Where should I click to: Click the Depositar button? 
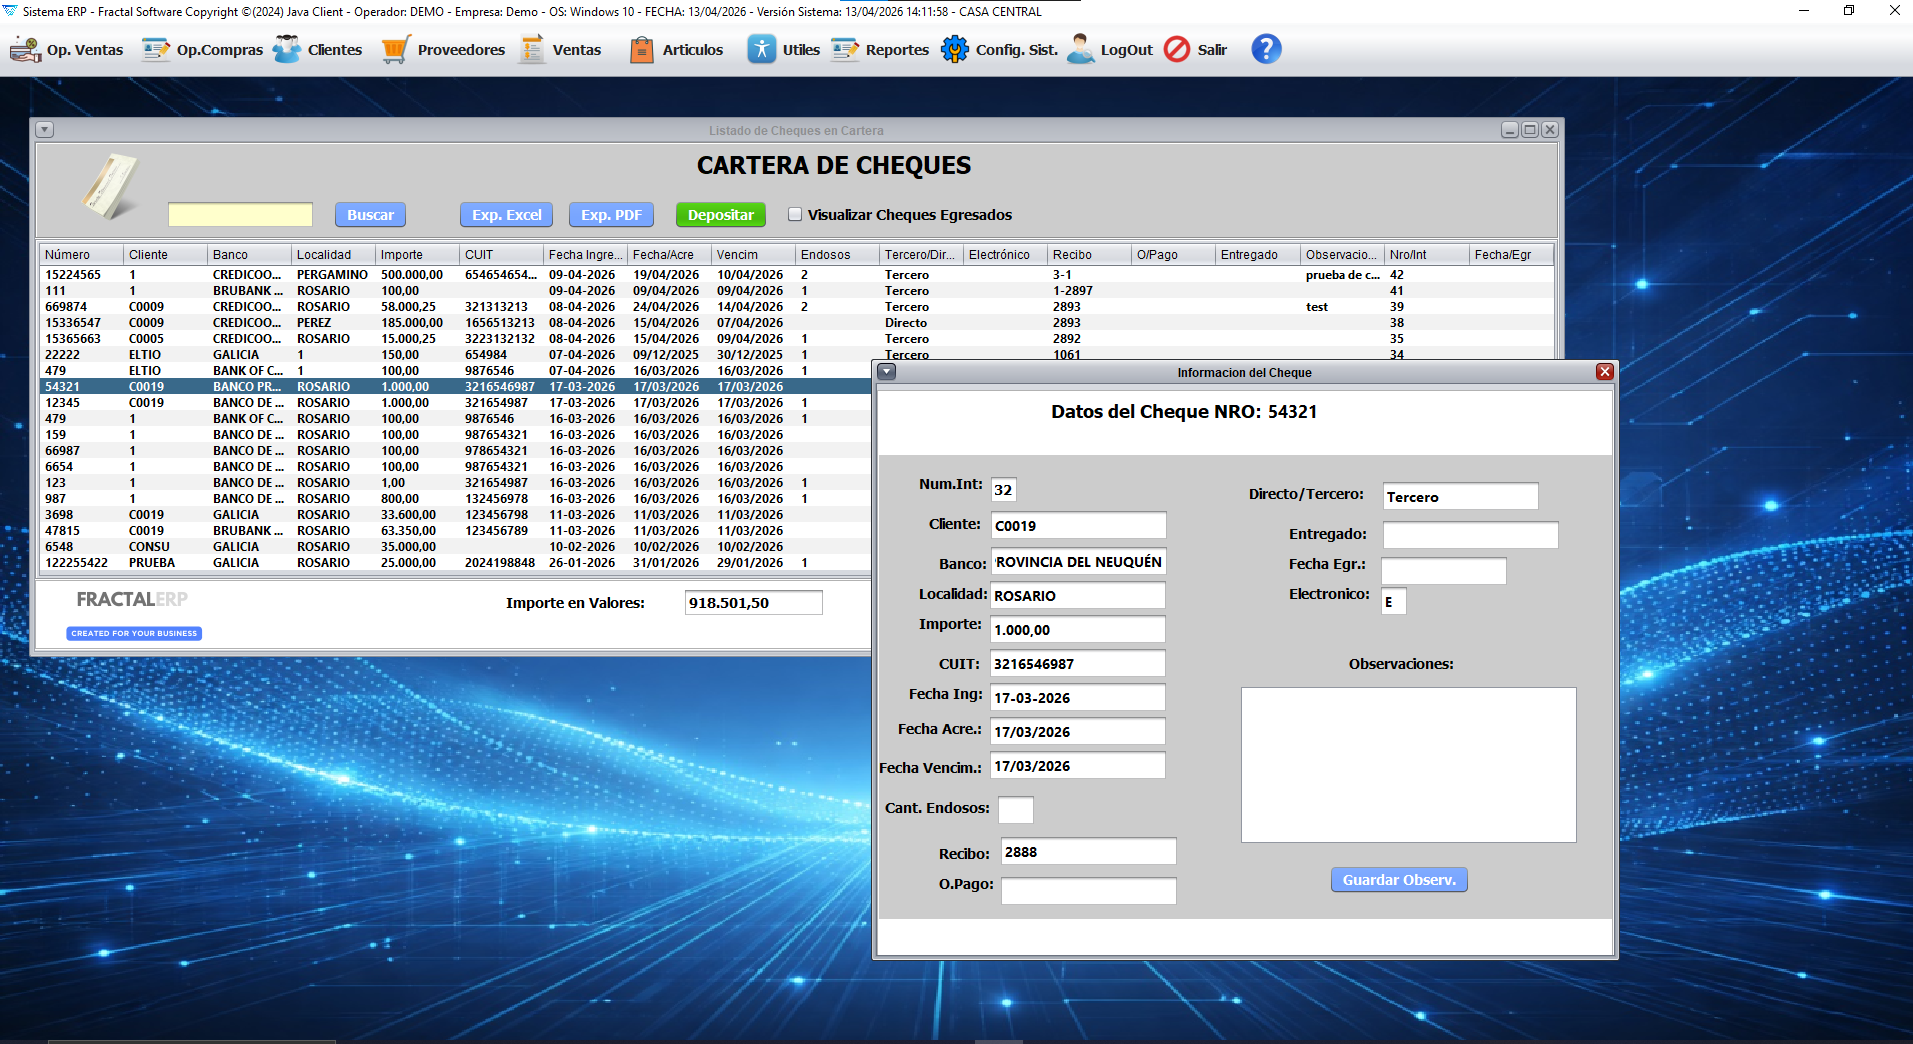tap(721, 215)
